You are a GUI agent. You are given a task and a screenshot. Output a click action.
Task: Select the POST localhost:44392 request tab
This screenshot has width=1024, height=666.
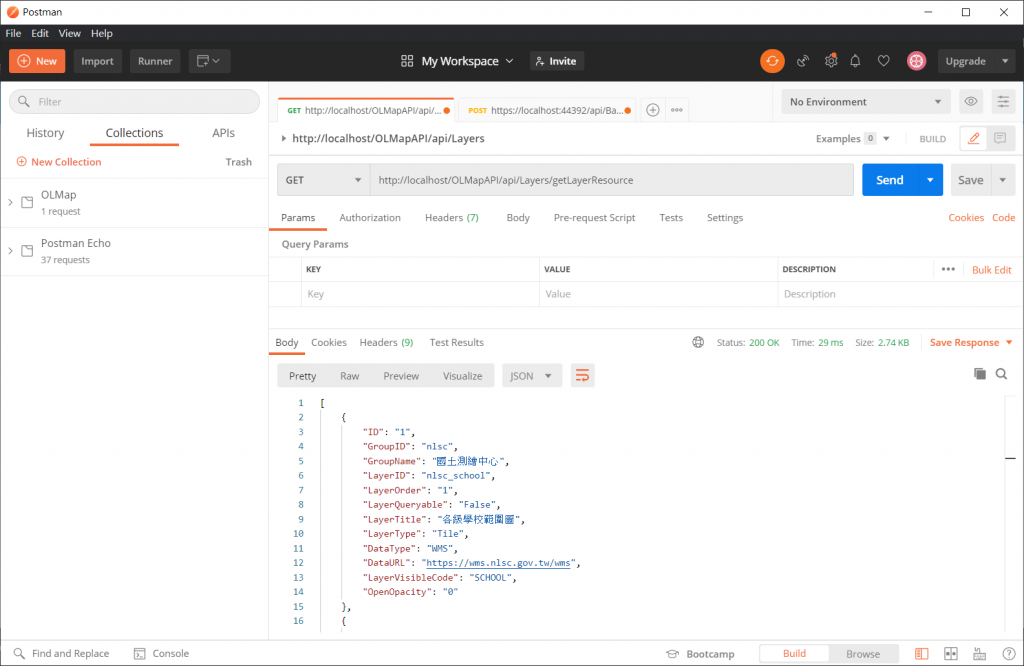[546, 110]
